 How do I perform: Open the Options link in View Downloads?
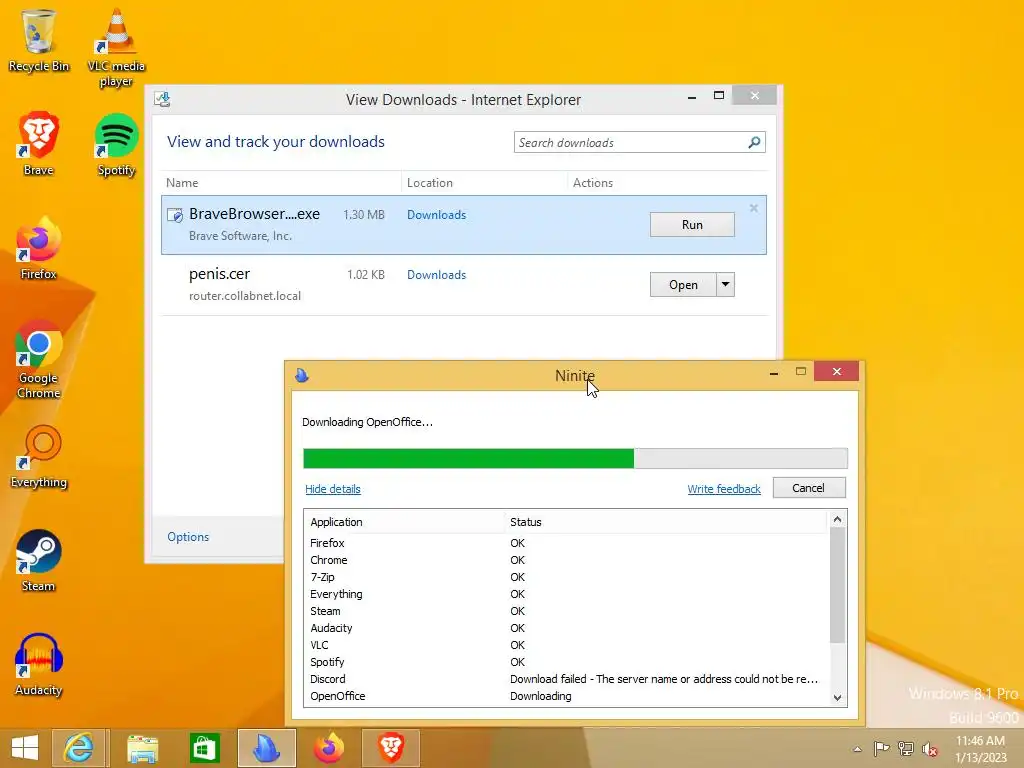(x=188, y=537)
